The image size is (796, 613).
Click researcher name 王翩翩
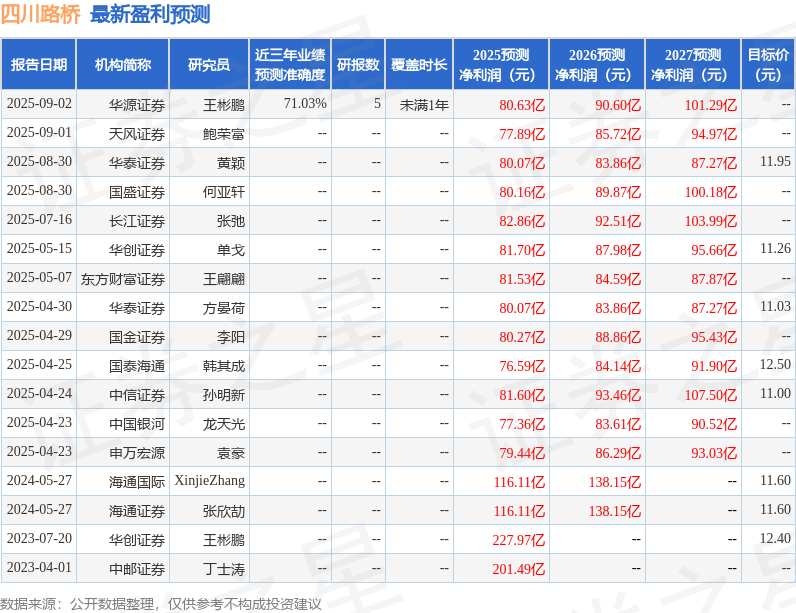point(223,279)
